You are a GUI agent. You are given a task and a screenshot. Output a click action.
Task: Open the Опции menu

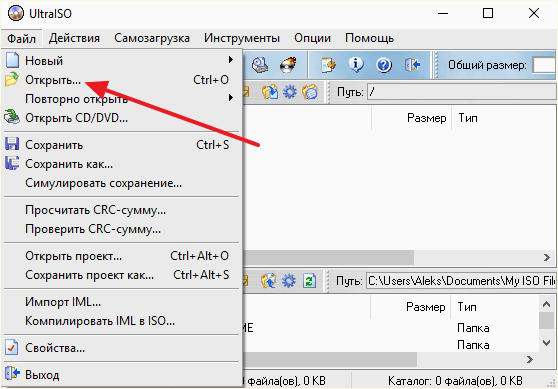tap(312, 38)
